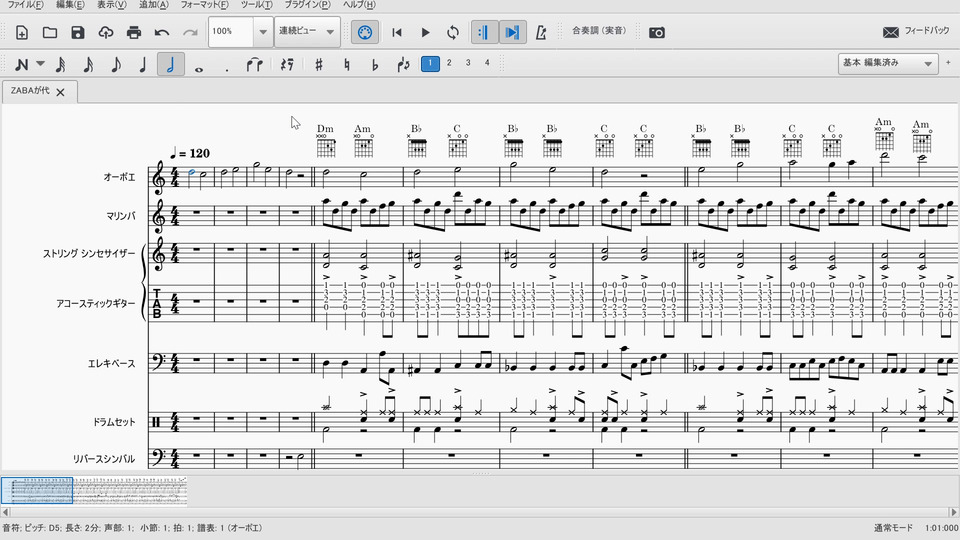Screen dimensions: 960x540
Task: Select the sharp accidental icon
Action: tap(319, 65)
